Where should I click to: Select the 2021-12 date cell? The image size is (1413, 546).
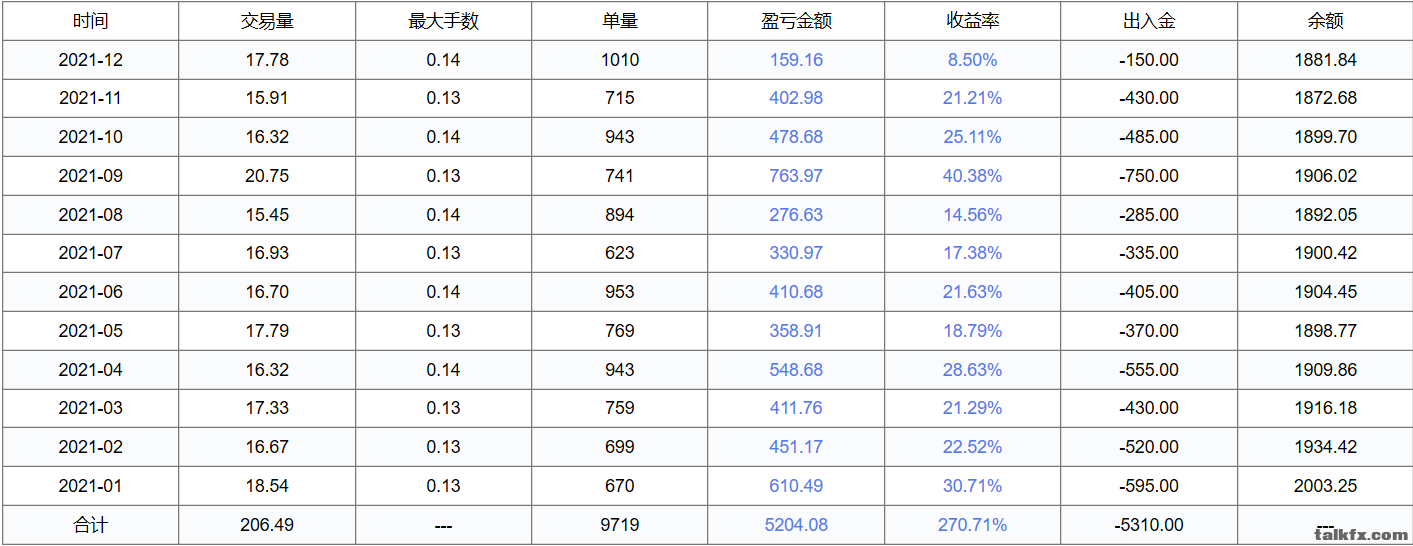91,60
